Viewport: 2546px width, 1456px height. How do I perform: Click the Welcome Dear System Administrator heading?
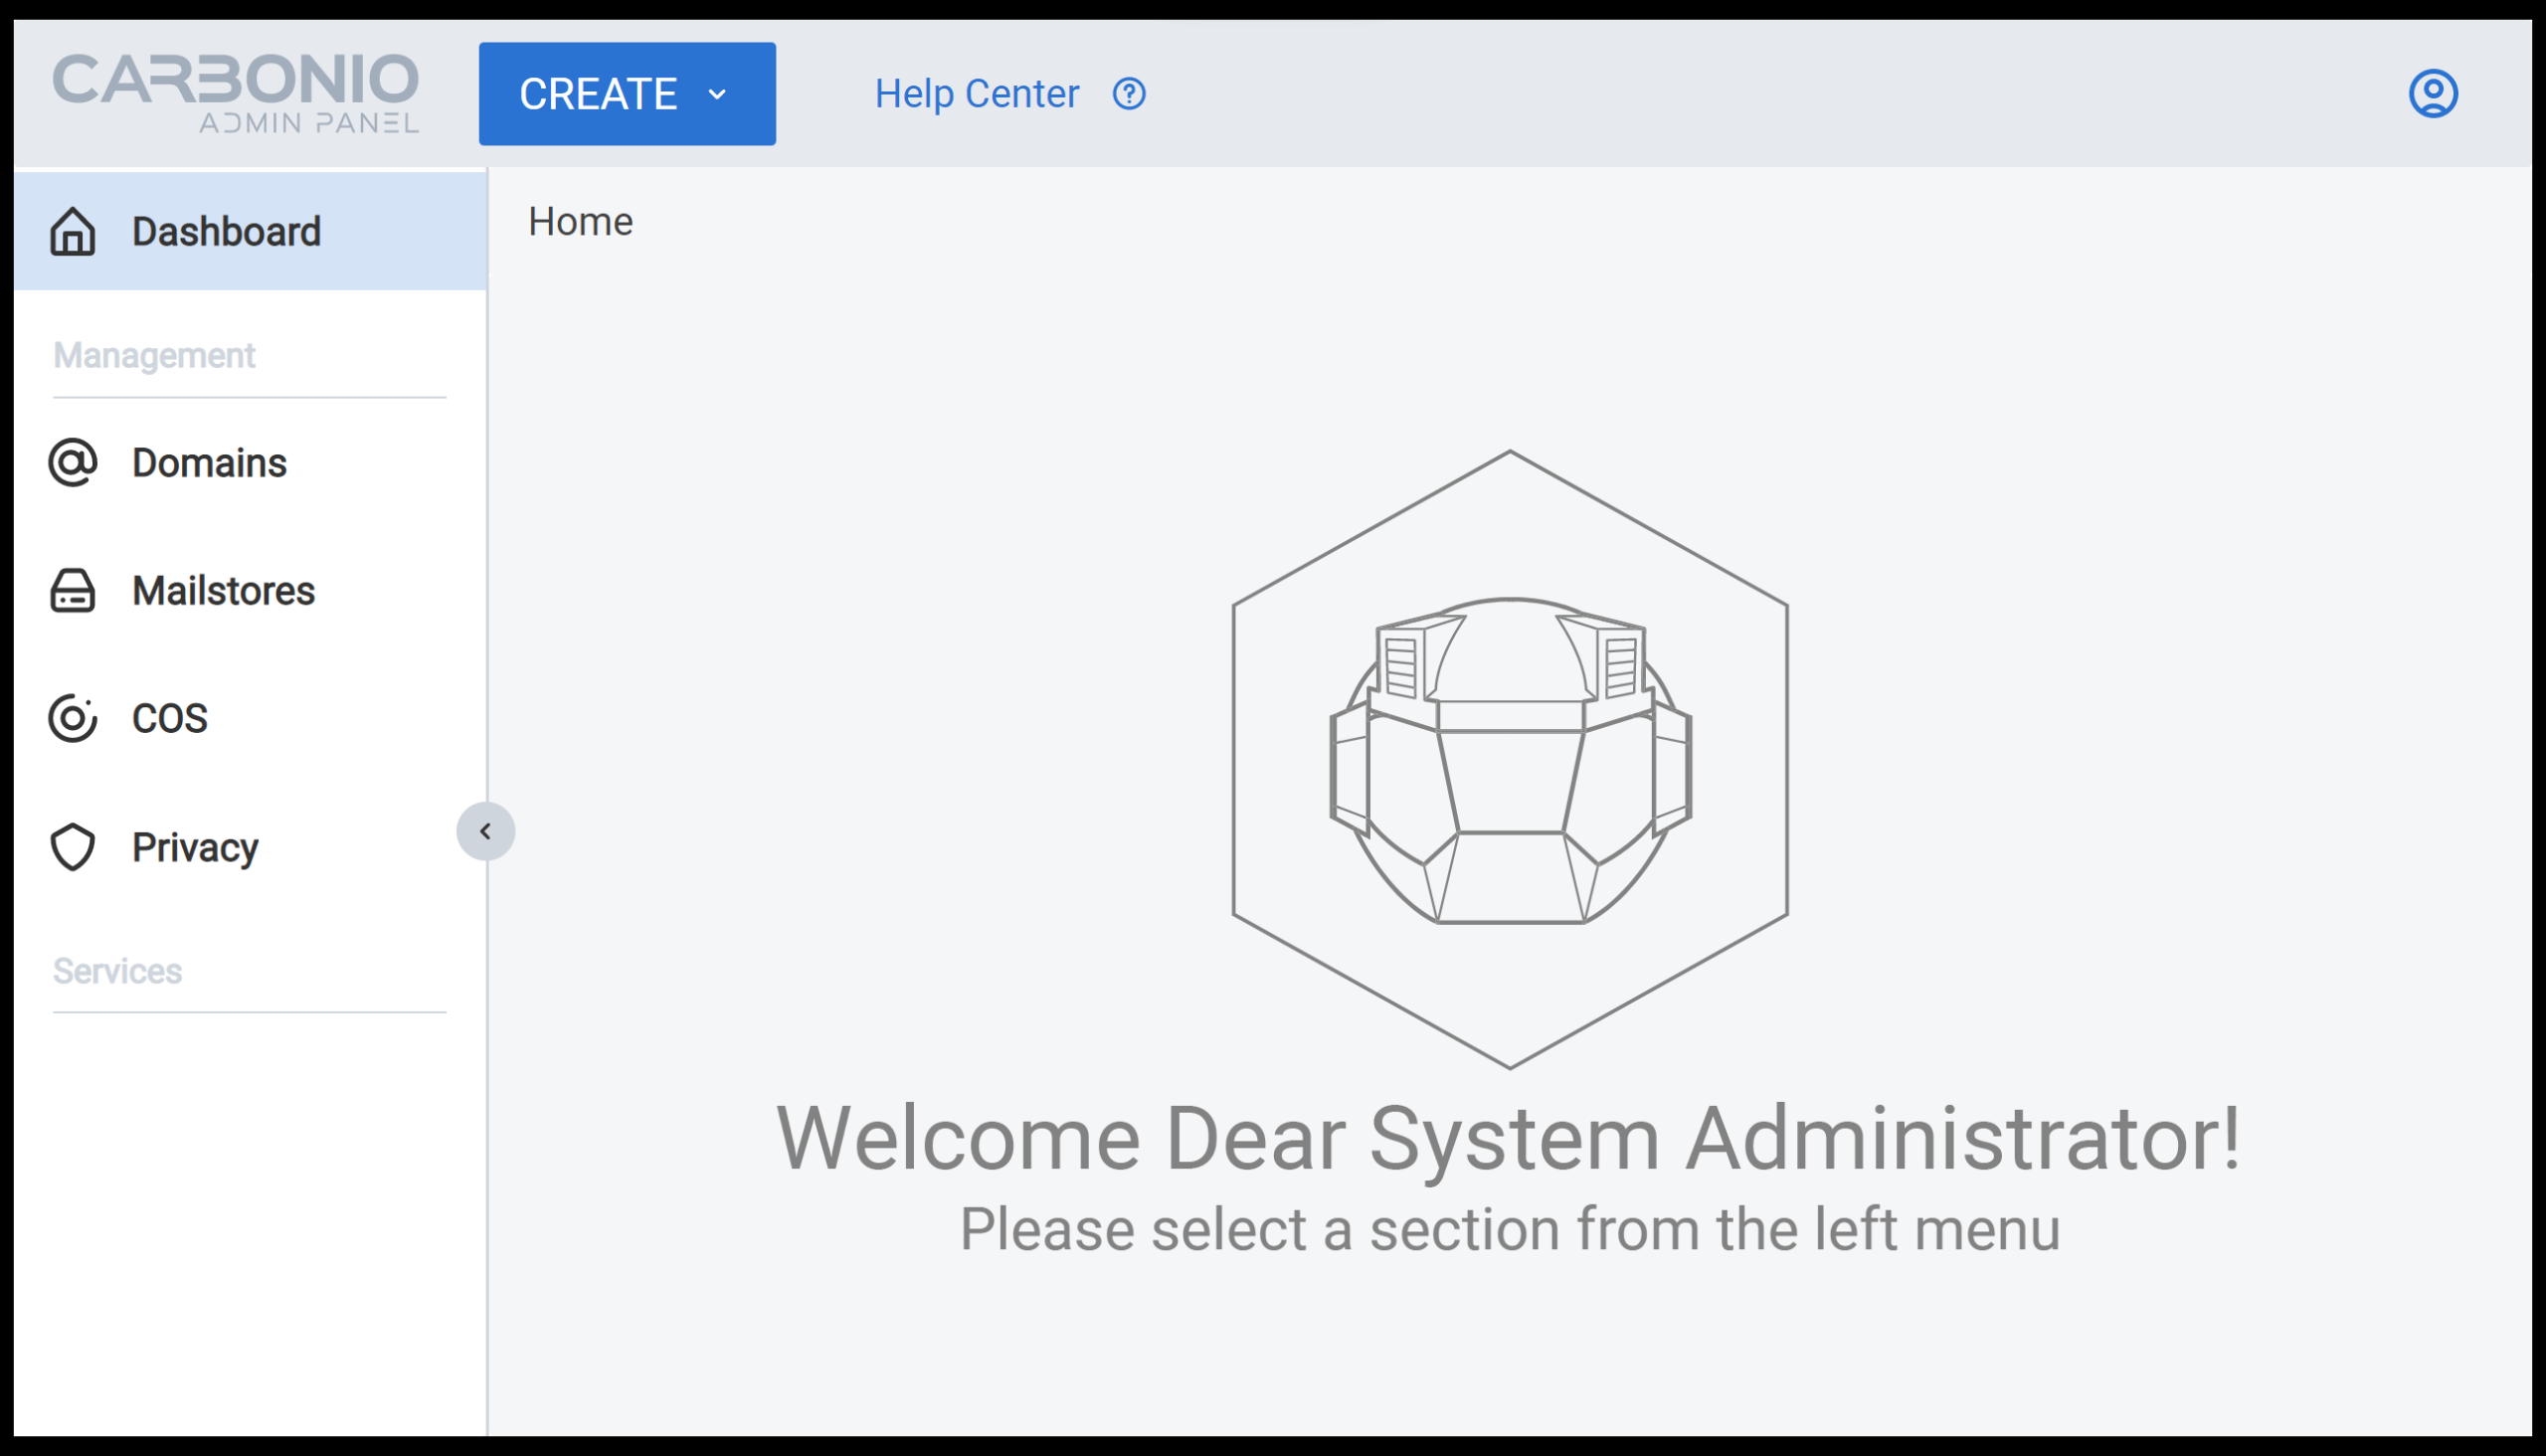tap(1509, 1139)
